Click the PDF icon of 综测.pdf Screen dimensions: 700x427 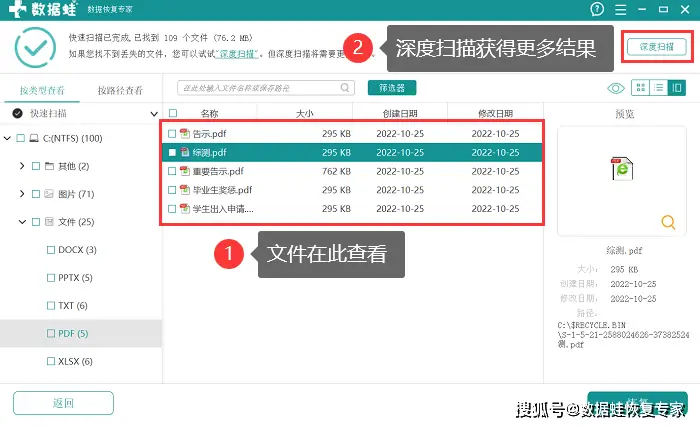tap(185, 152)
